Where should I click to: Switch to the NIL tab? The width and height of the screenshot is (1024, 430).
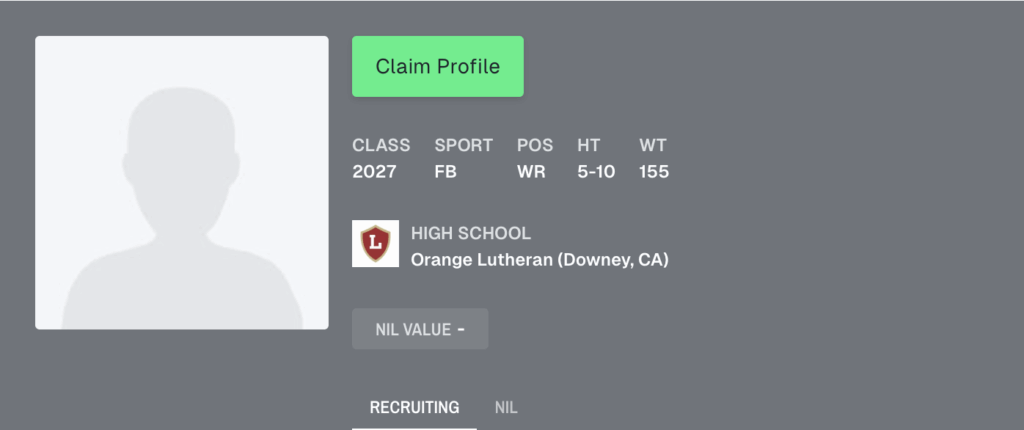506,408
